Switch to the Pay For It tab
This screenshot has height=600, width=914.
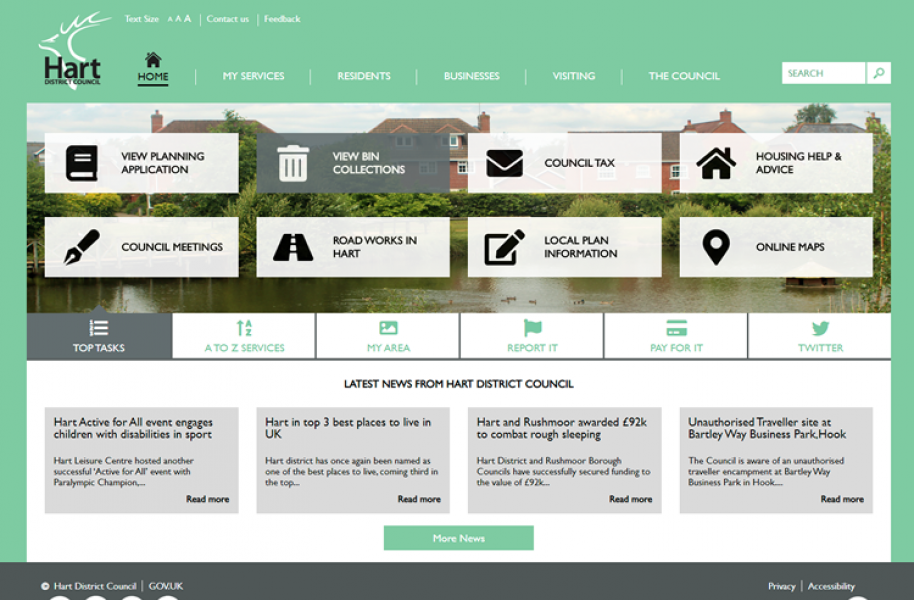pyautogui.click(x=676, y=335)
